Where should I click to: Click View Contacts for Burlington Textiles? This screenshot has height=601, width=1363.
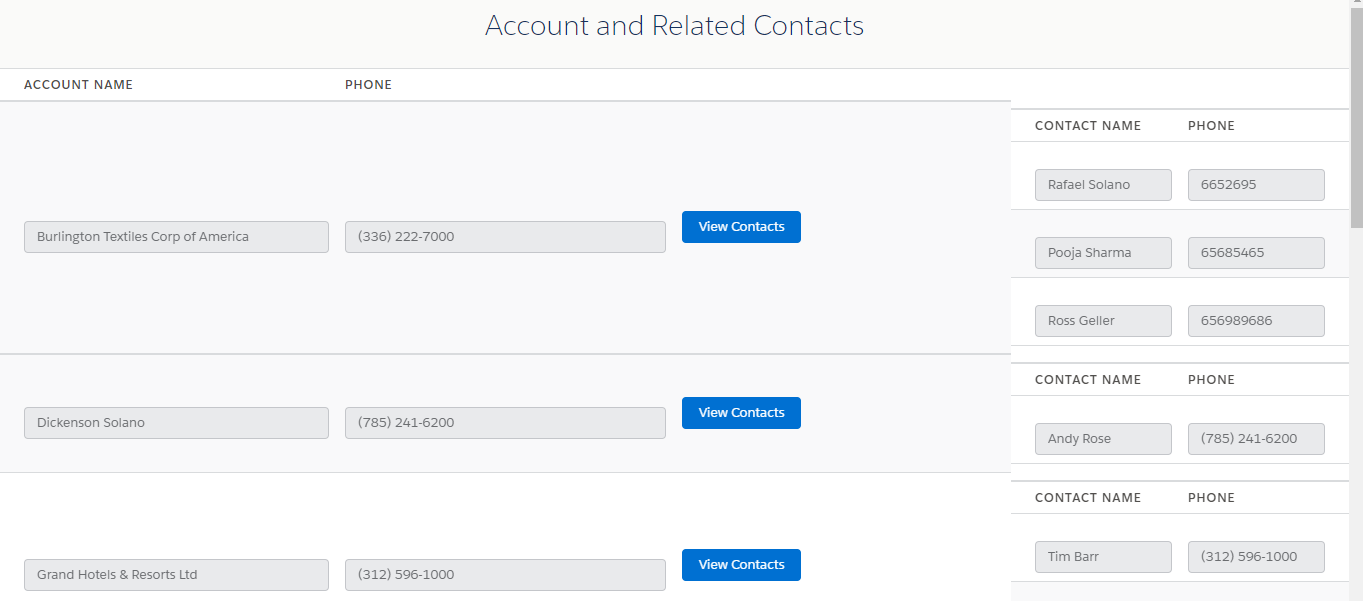point(741,227)
